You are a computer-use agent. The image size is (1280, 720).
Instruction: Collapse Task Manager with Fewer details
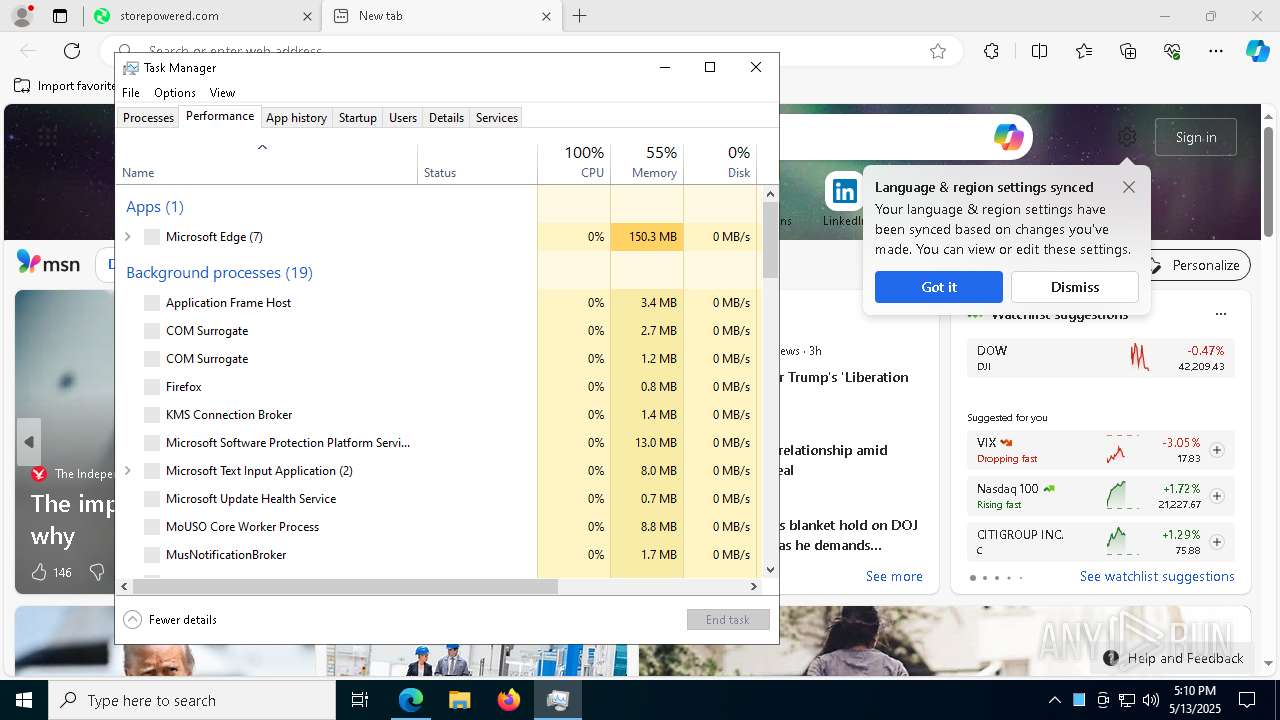170,620
